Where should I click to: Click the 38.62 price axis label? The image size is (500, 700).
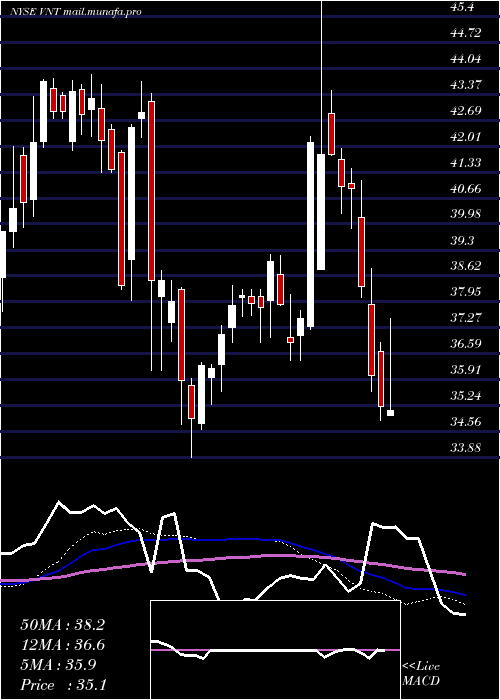466,266
